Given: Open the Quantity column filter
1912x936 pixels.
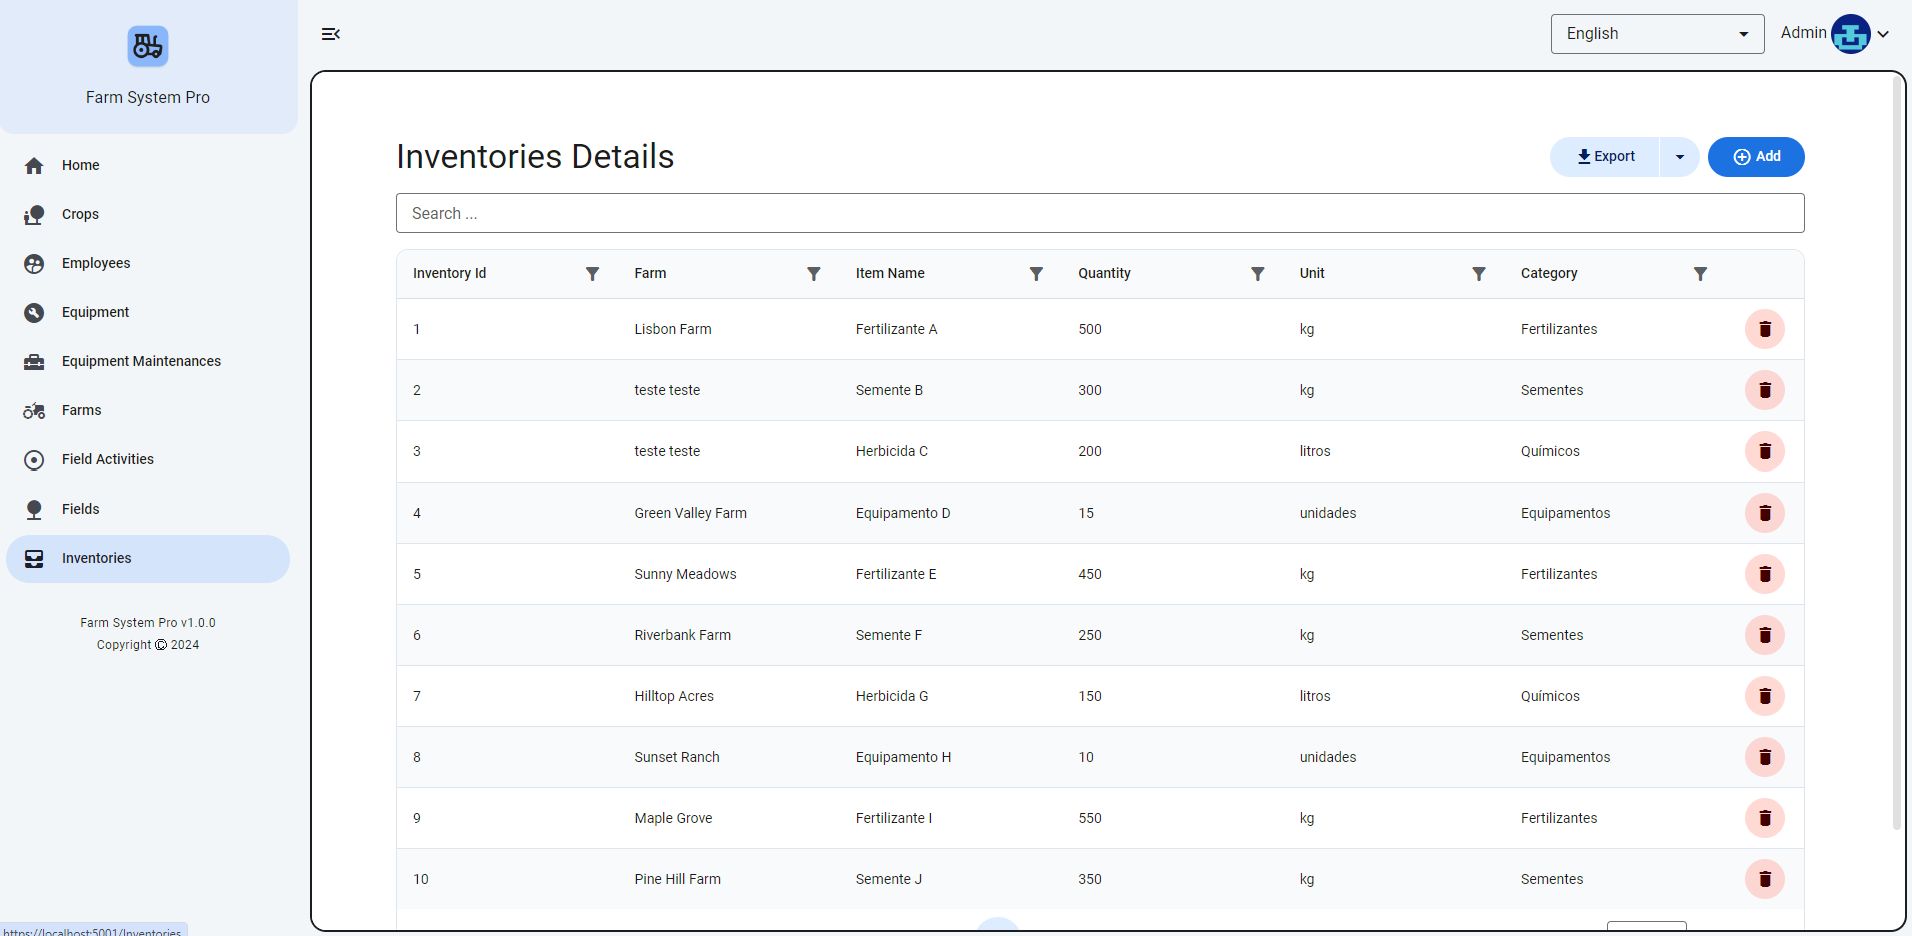Looking at the screenshot, I should click(x=1257, y=274).
